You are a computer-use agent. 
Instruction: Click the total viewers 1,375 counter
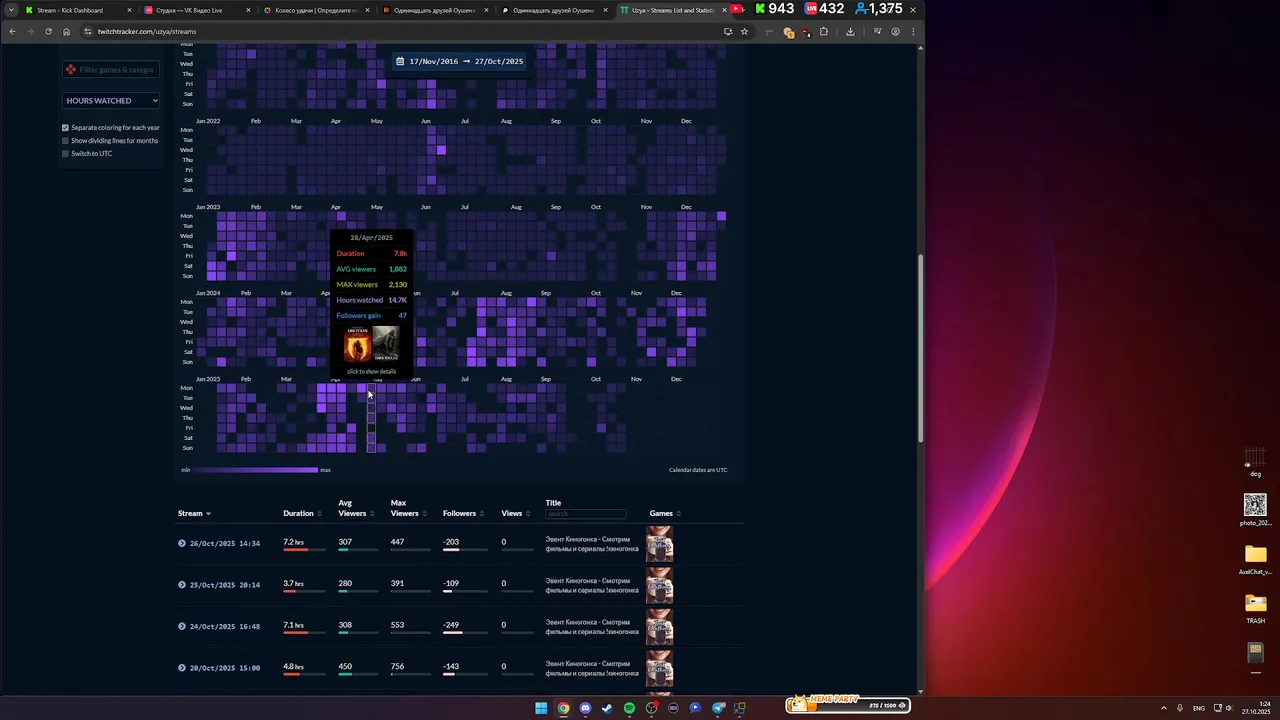tap(877, 9)
